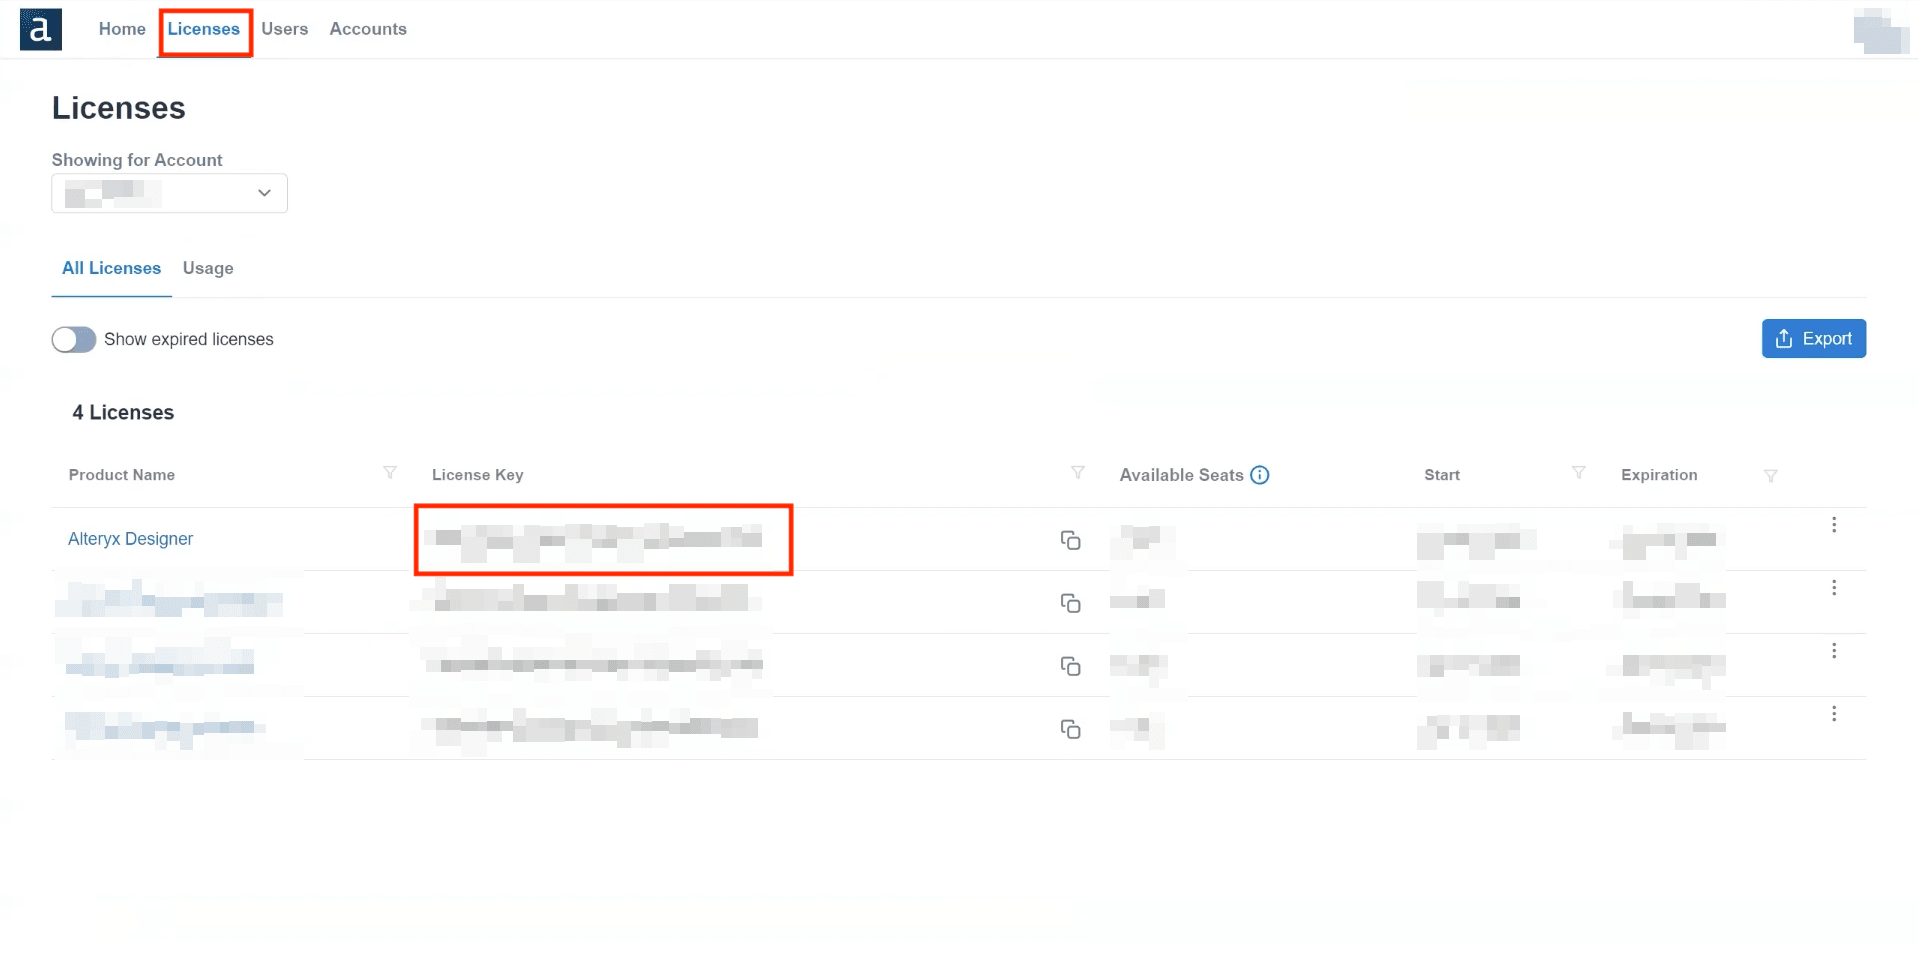This screenshot has width=1918, height=978.
Task: Click the Start column header
Action: pyautogui.click(x=1442, y=475)
